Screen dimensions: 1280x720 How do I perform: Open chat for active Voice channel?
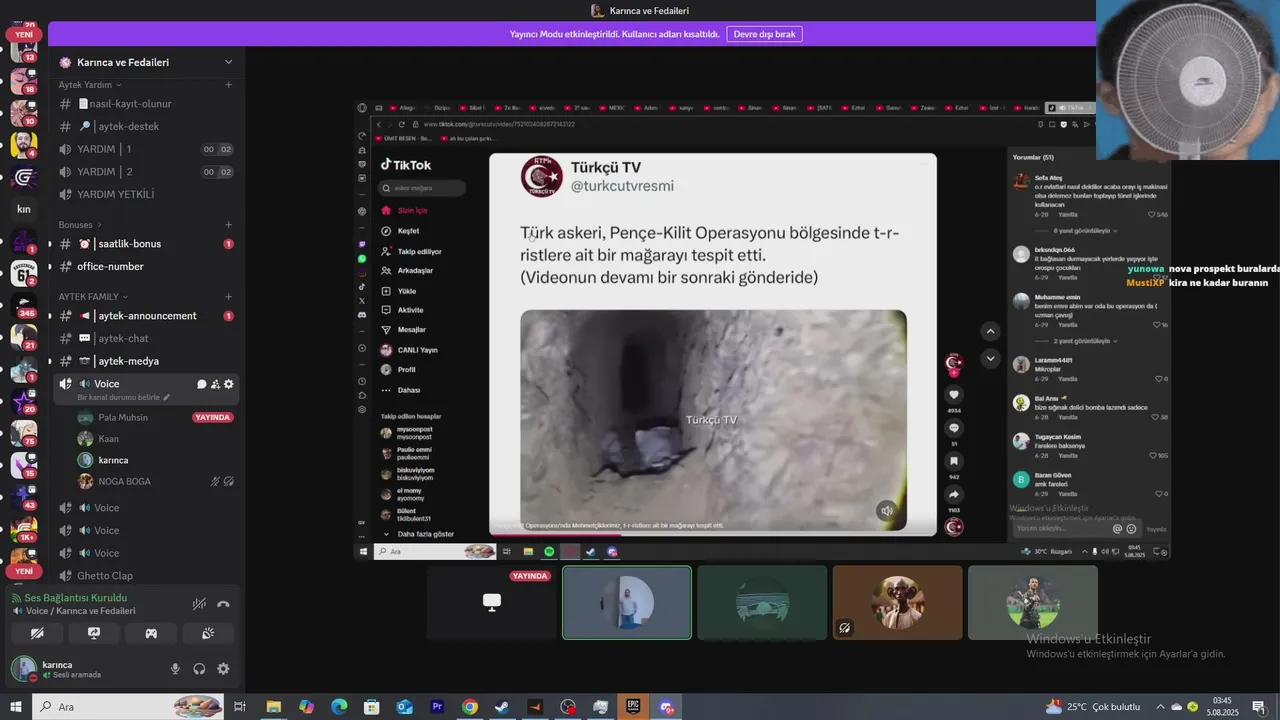[x=201, y=384]
